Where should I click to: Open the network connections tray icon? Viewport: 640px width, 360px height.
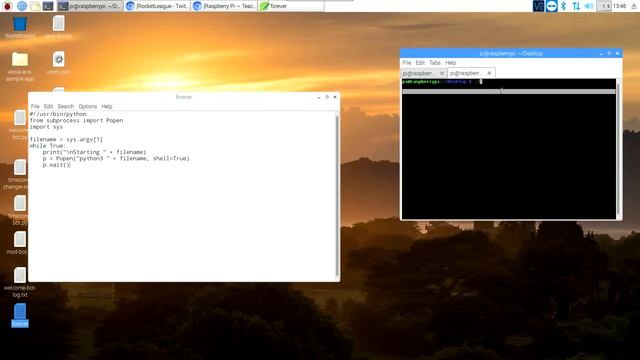pos(576,6)
